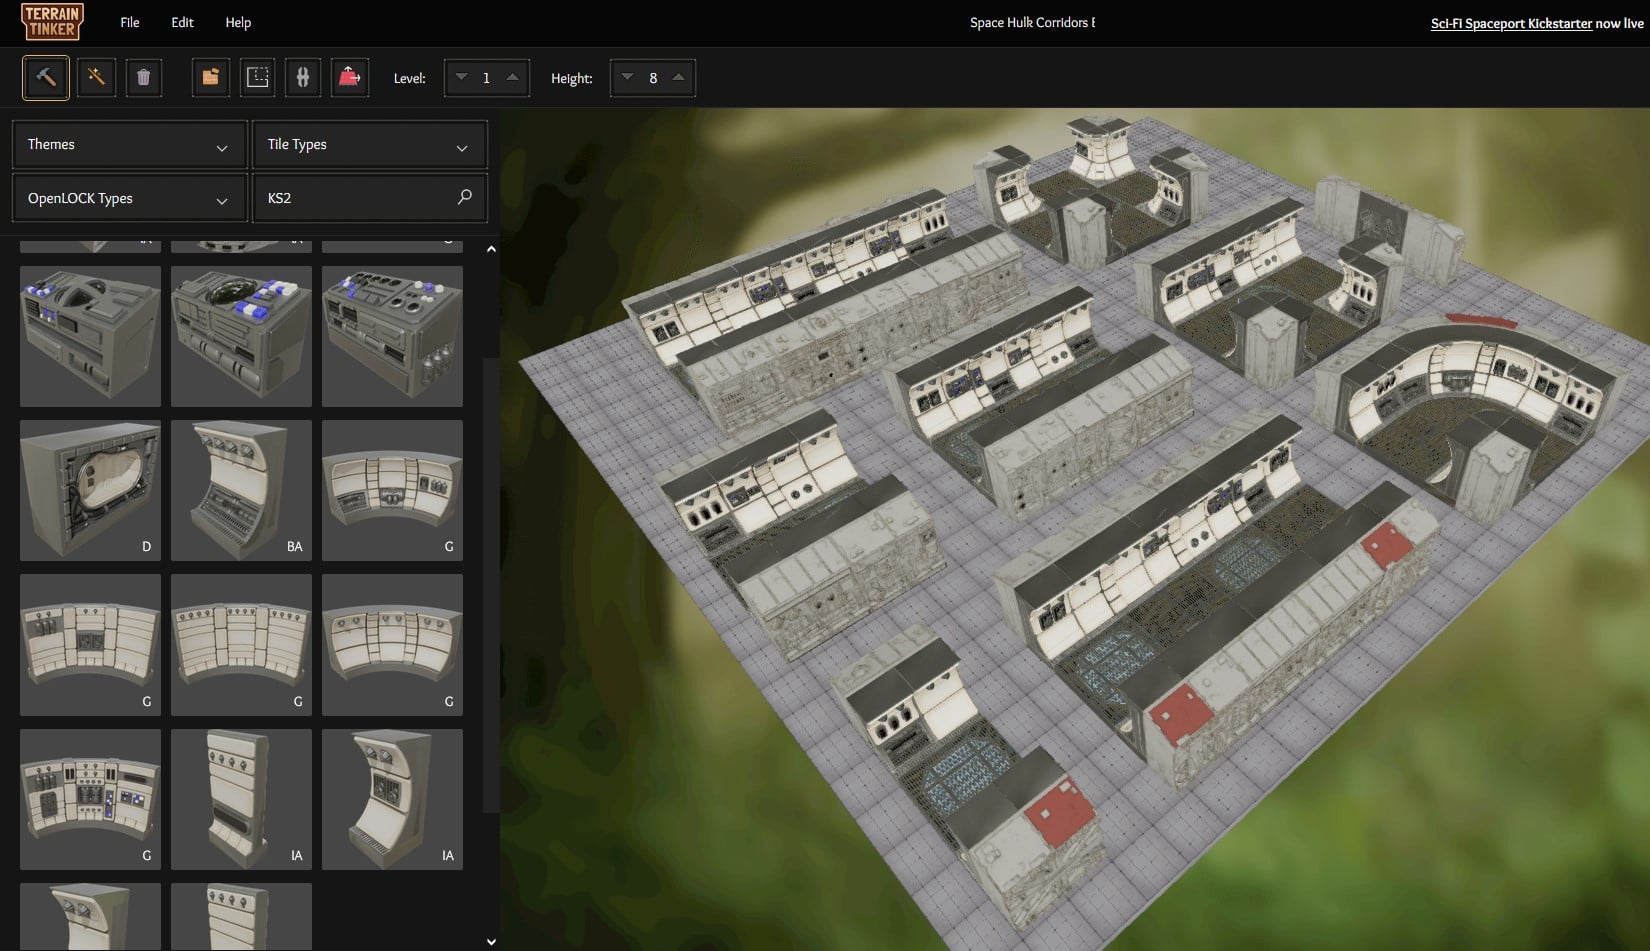Image resolution: width=1650 pixels, height=951 pixels.
Task: Activate the marquee selection tool
Action: click(x=257, y=77)
